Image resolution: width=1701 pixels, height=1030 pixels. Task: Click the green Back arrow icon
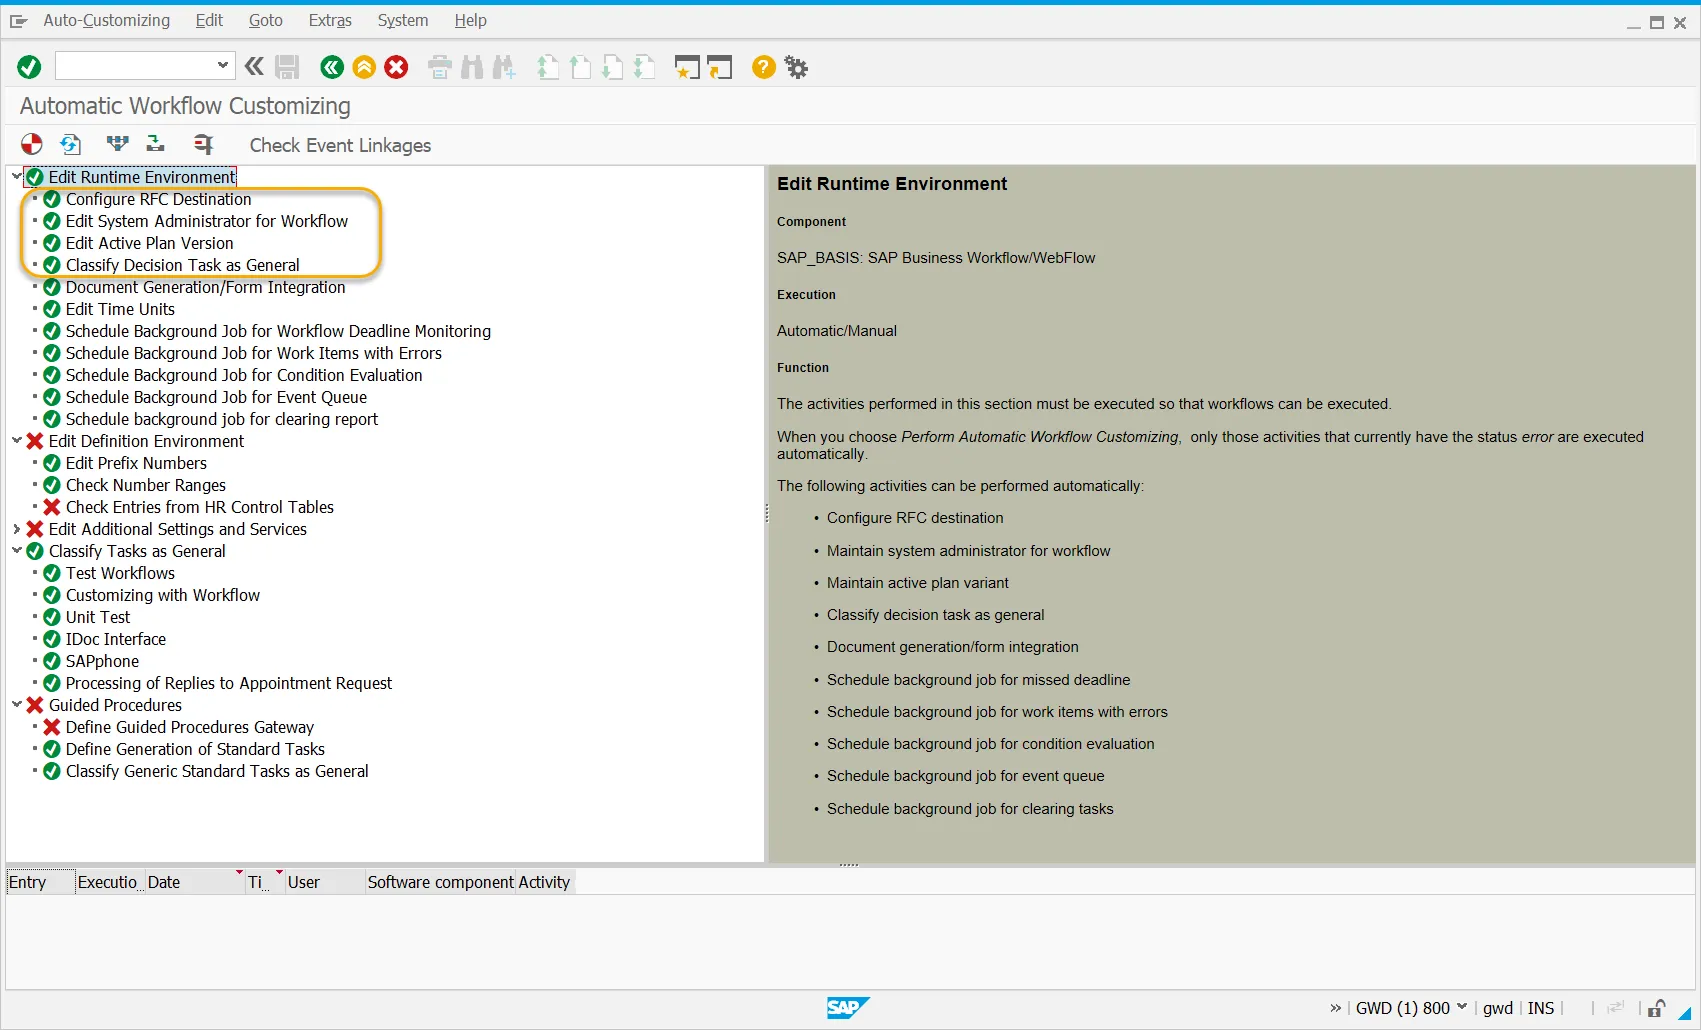332,67
